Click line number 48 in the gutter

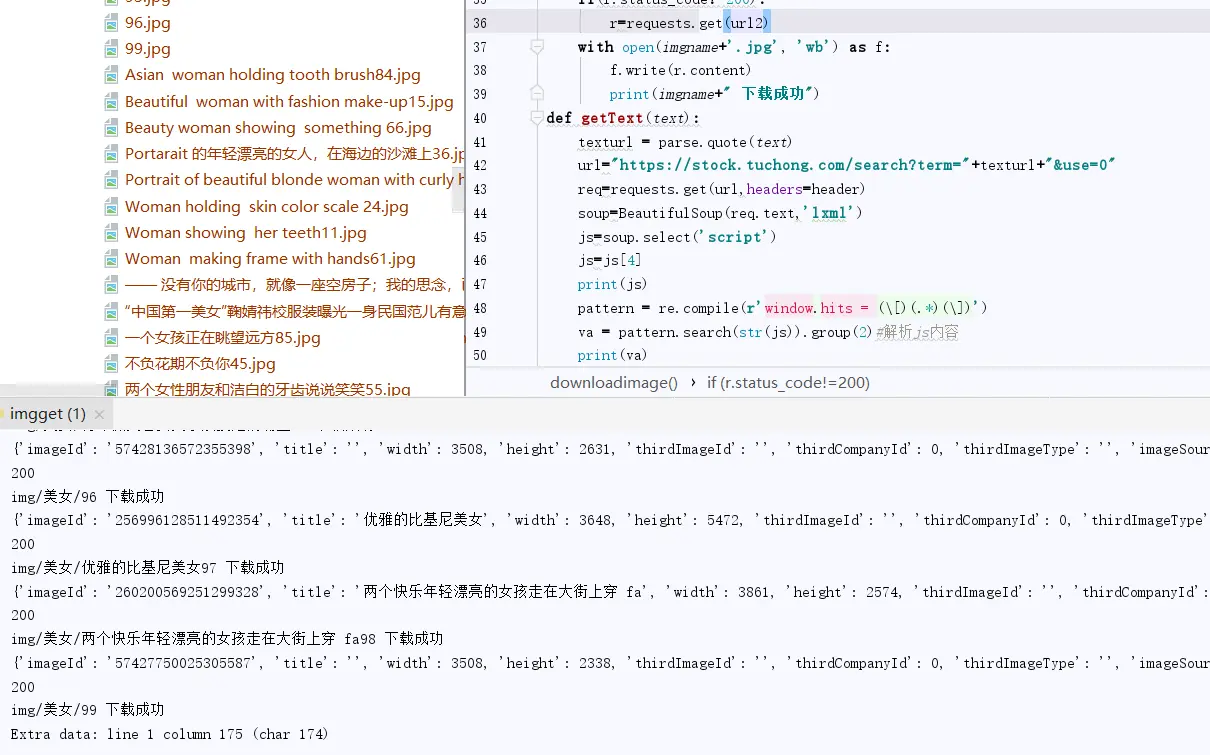click(x=480, y=308)
